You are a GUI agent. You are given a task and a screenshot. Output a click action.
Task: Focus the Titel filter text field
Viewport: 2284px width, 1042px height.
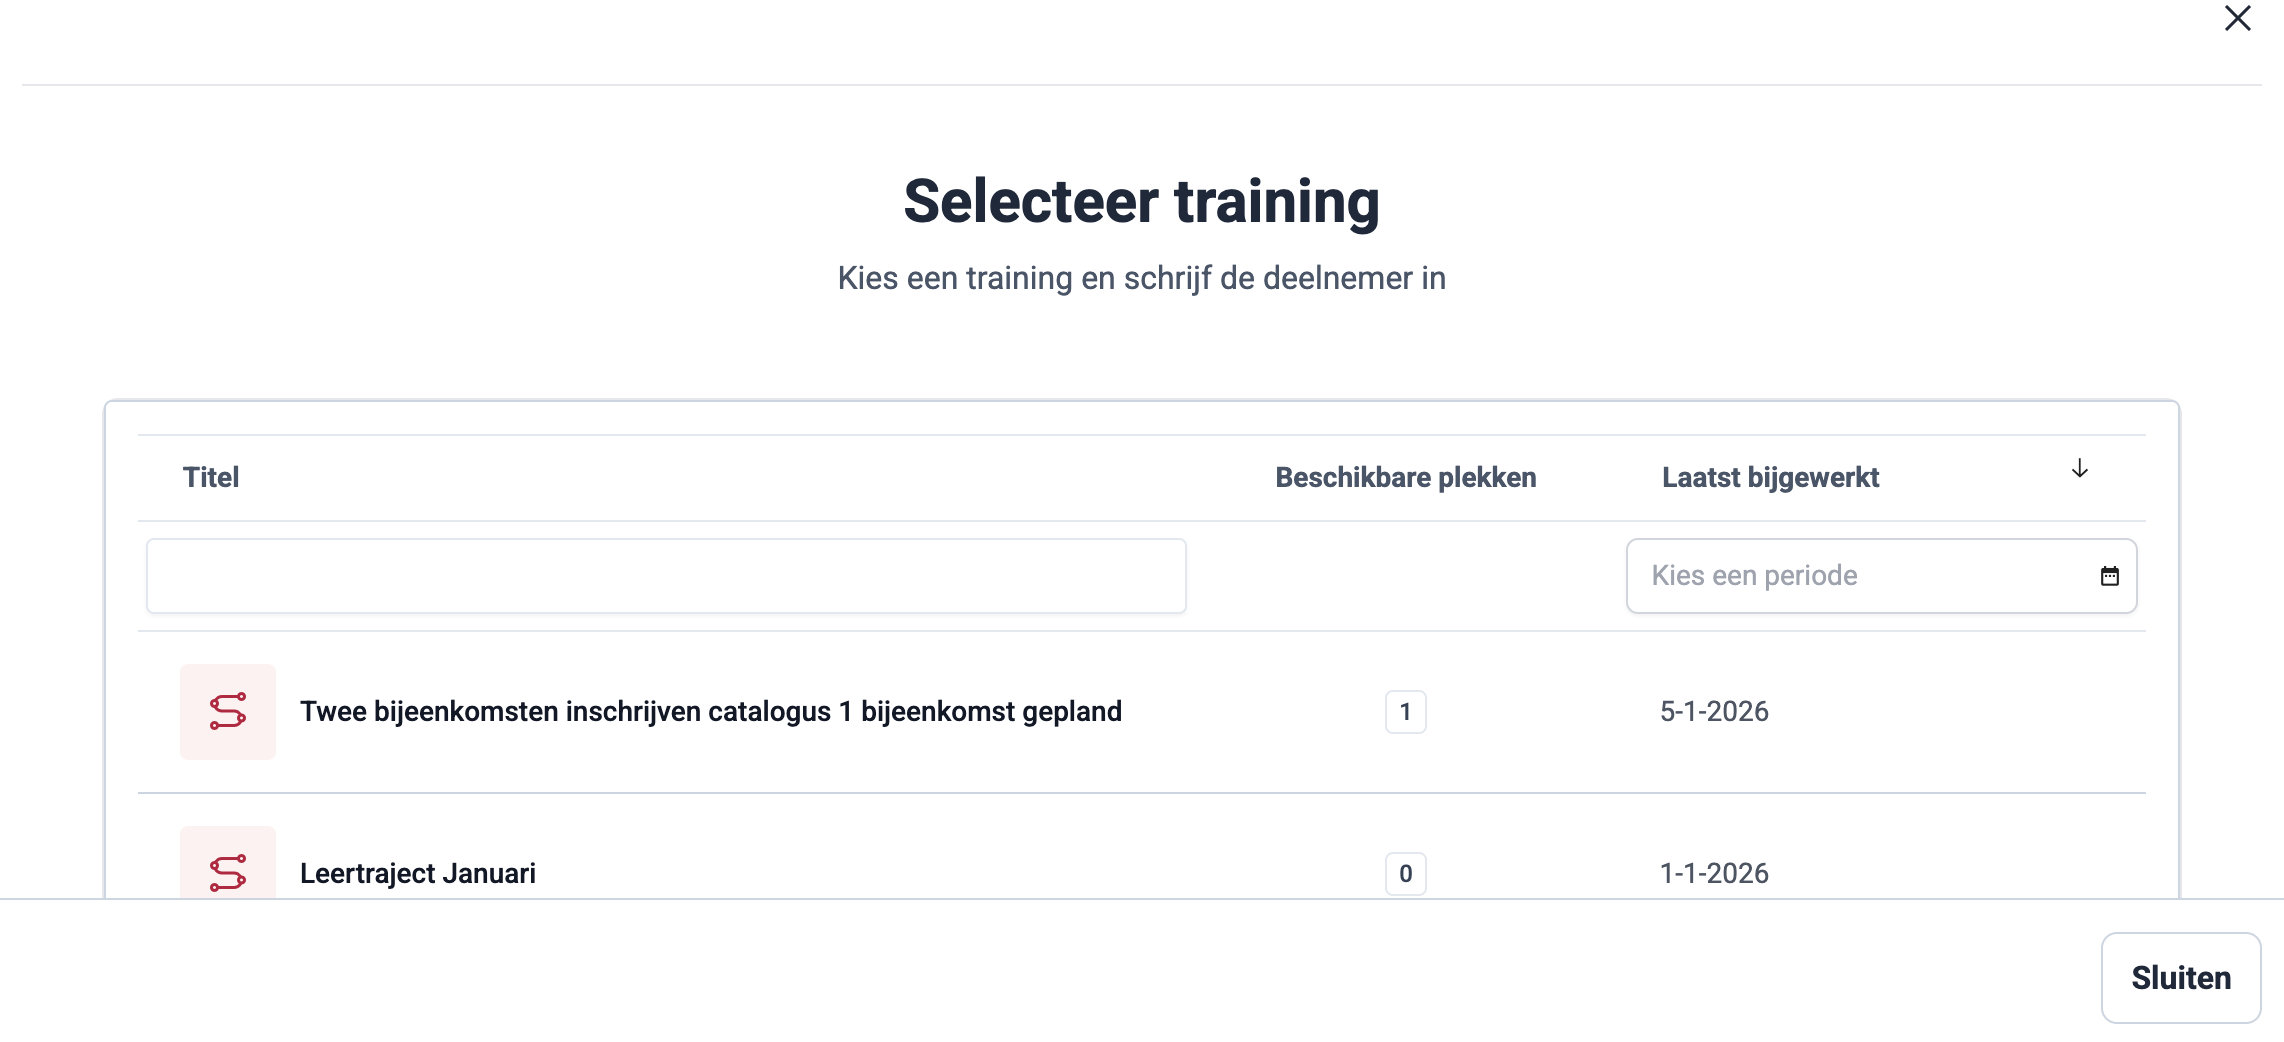[x=666, y=576]
